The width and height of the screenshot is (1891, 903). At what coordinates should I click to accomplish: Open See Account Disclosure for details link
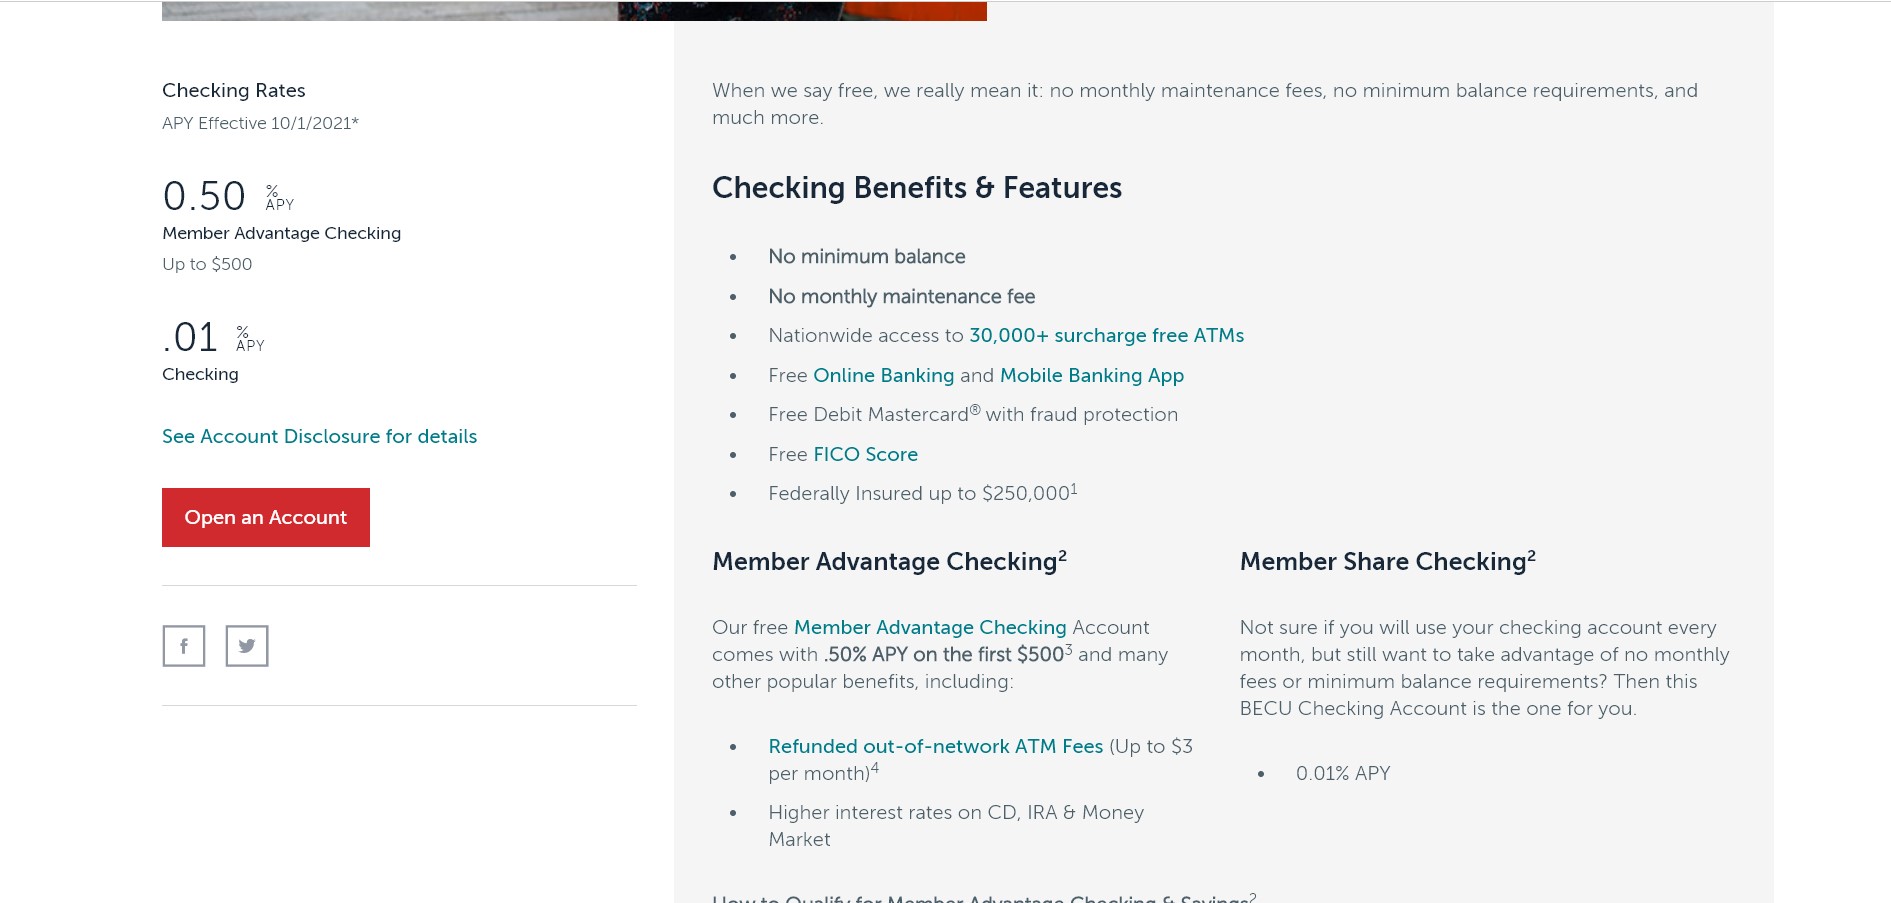[320, 436]
